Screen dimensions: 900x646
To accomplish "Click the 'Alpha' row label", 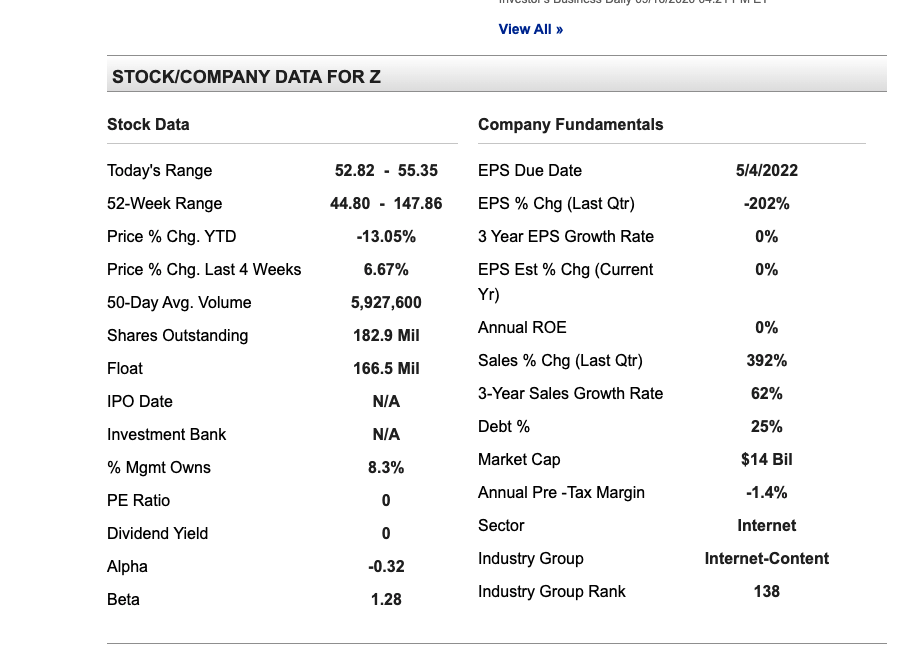I will click(127, 567).
